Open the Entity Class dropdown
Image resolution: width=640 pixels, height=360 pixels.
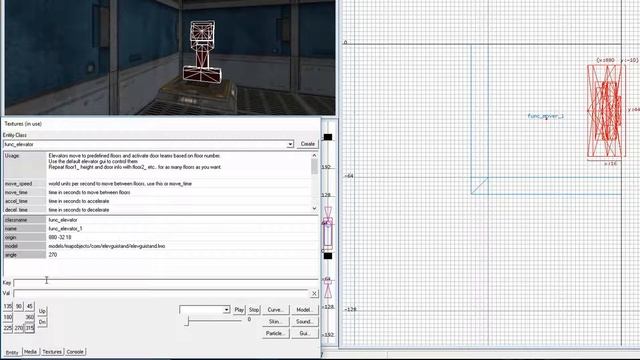click(x=290, y=144)
